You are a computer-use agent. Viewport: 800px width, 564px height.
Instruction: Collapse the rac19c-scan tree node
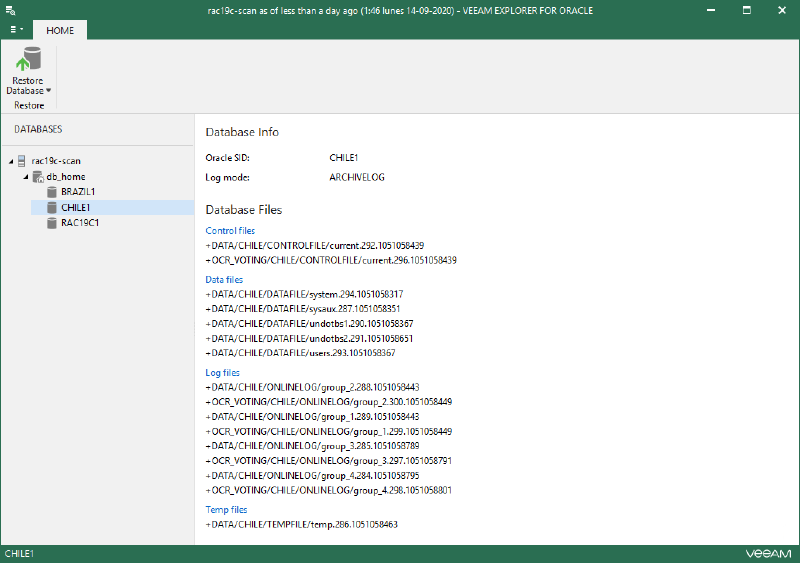coord(11,161)
